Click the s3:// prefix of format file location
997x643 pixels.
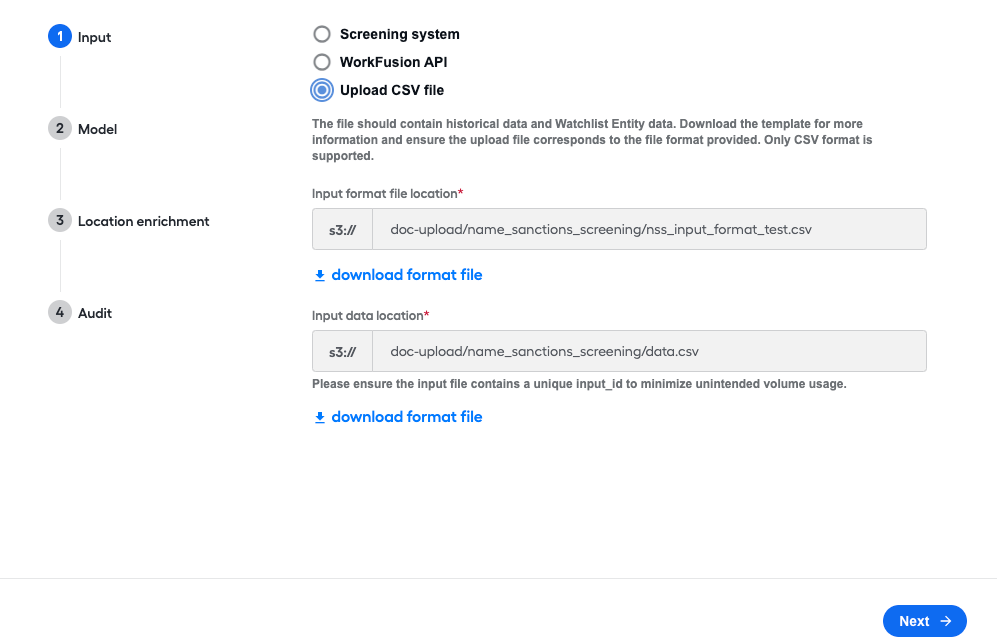coord(342,230)
